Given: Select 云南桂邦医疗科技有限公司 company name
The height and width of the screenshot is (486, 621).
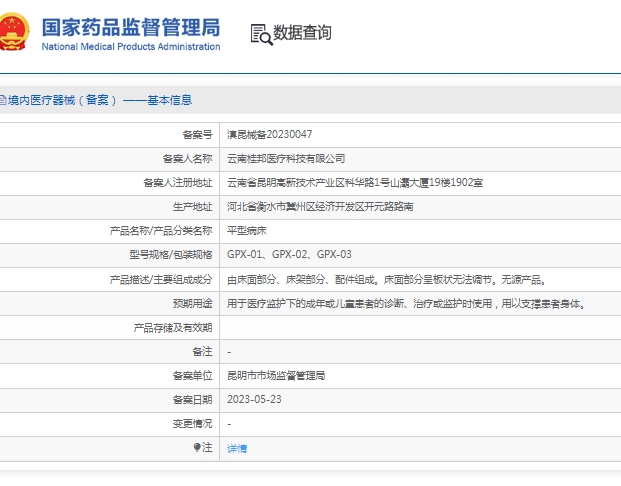Looking at the screenshot, I should (x=286, y=159).
